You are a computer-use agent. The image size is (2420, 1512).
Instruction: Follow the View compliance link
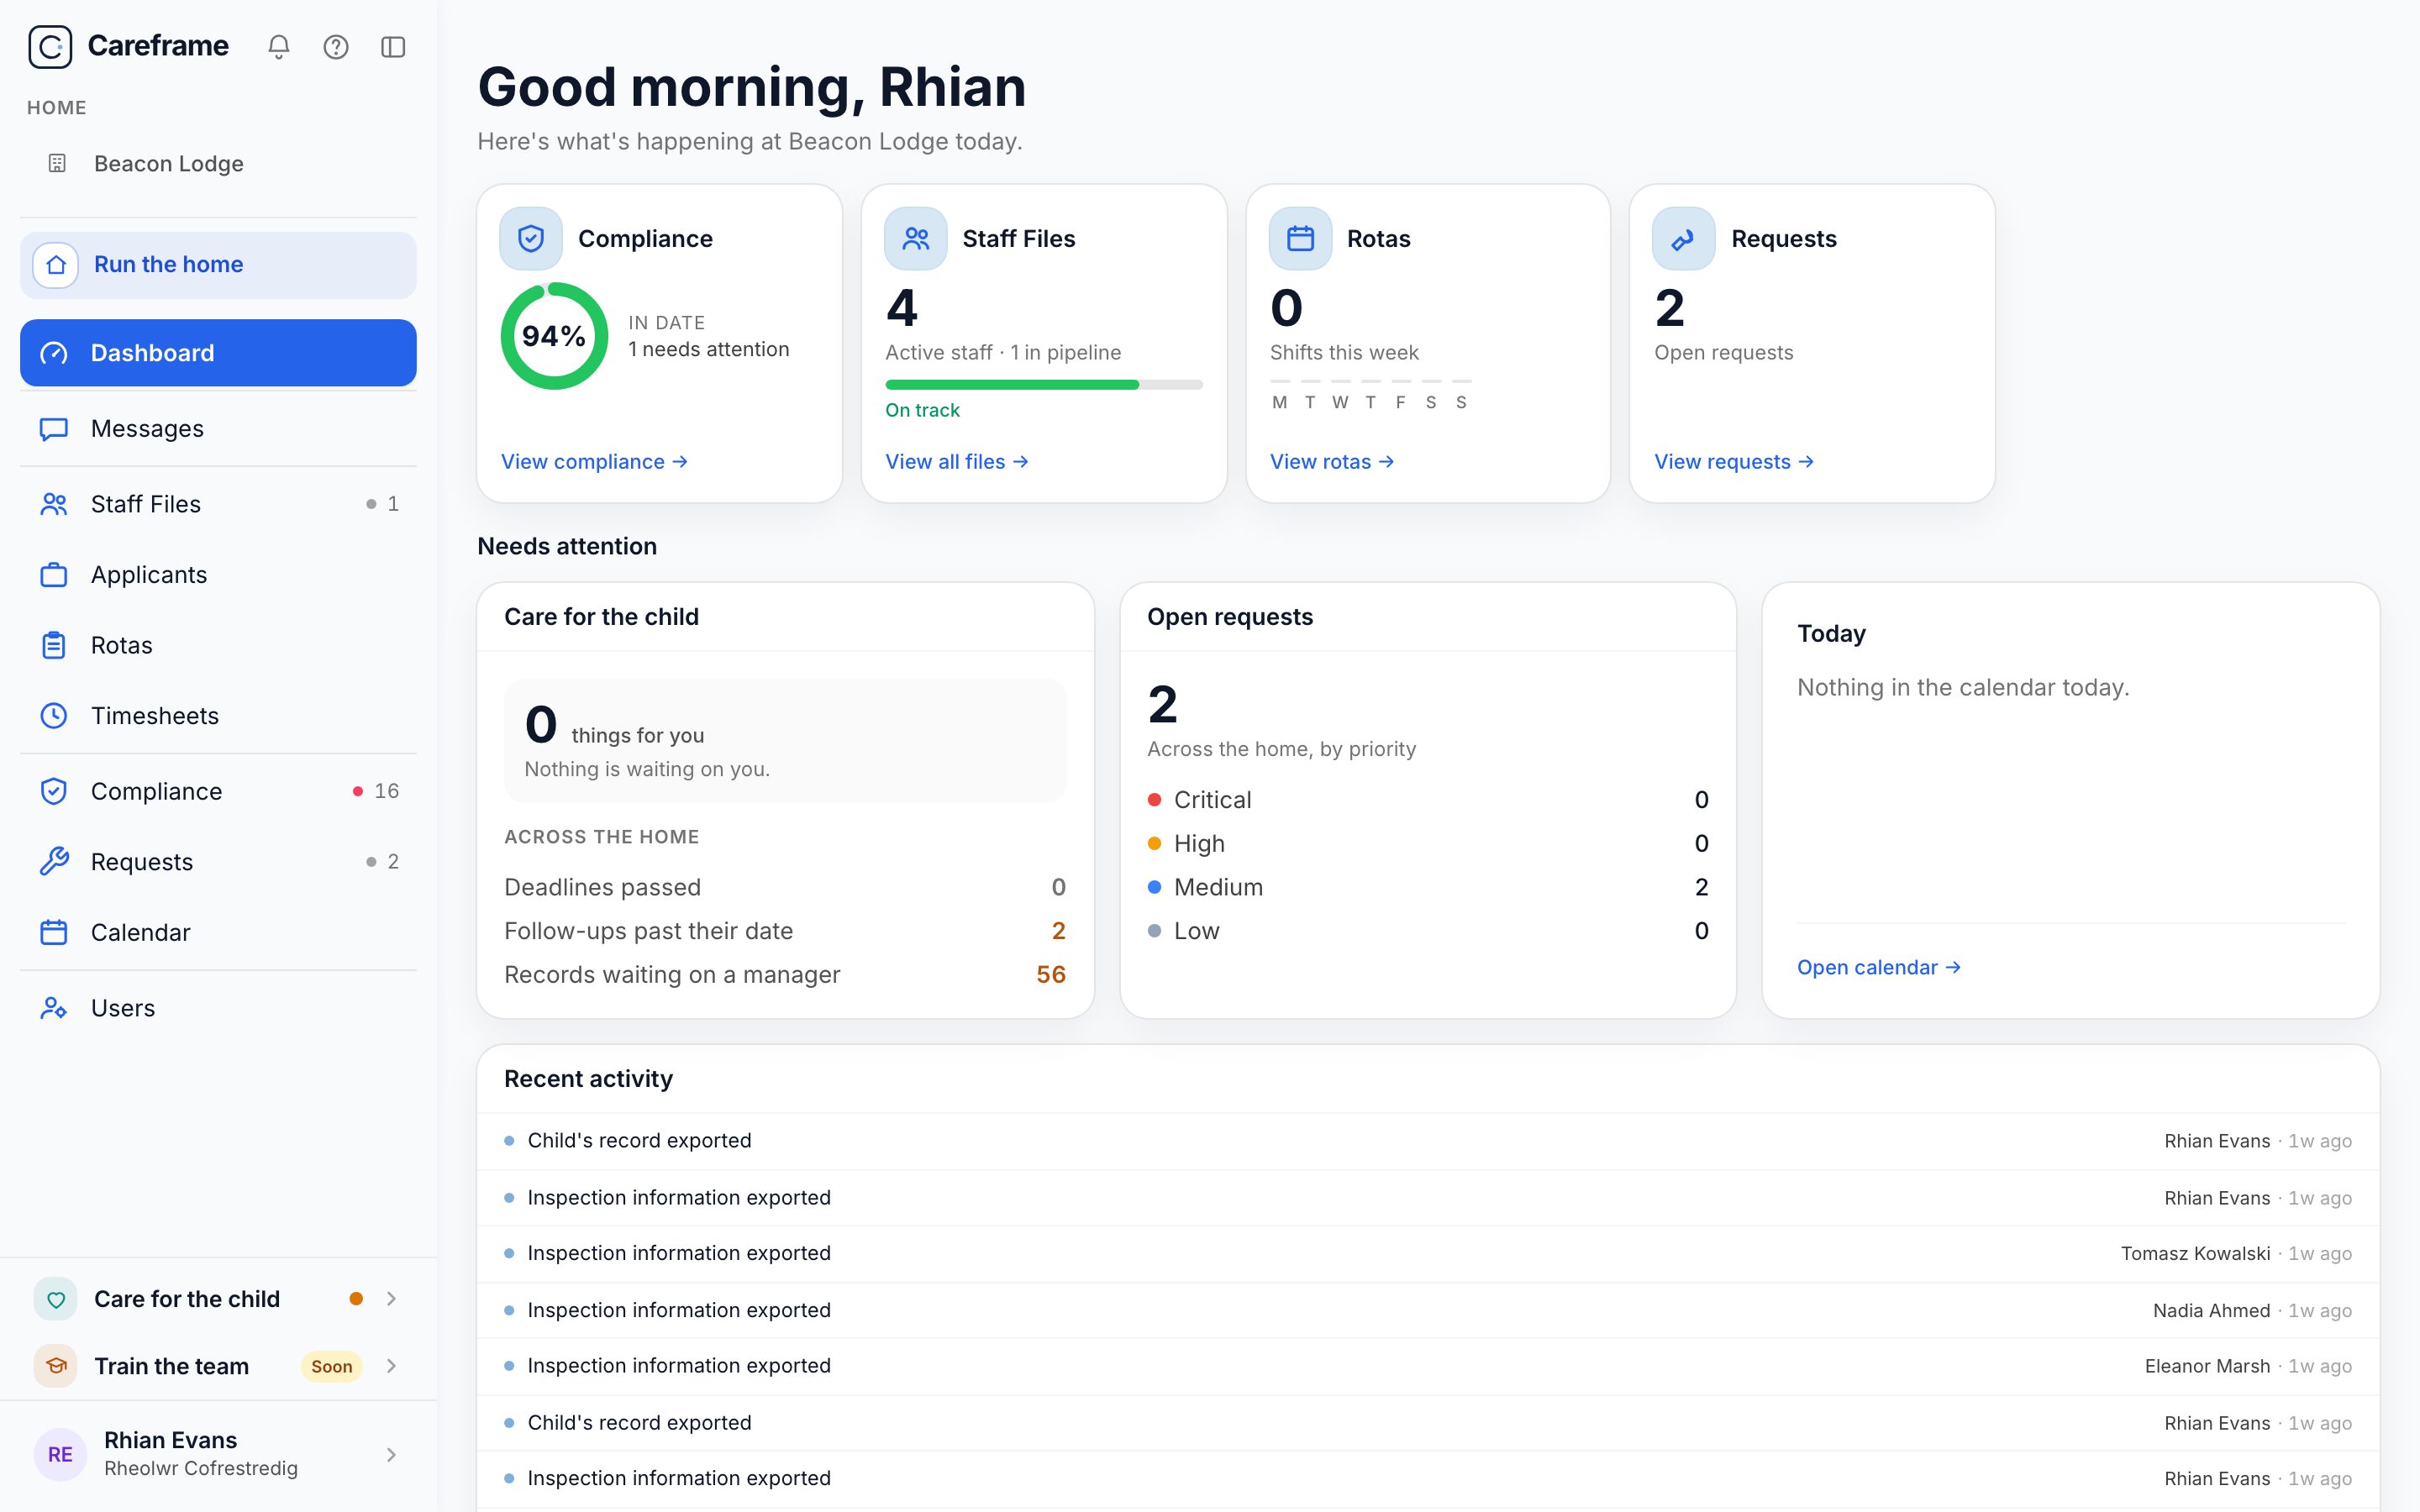point(594,462)
